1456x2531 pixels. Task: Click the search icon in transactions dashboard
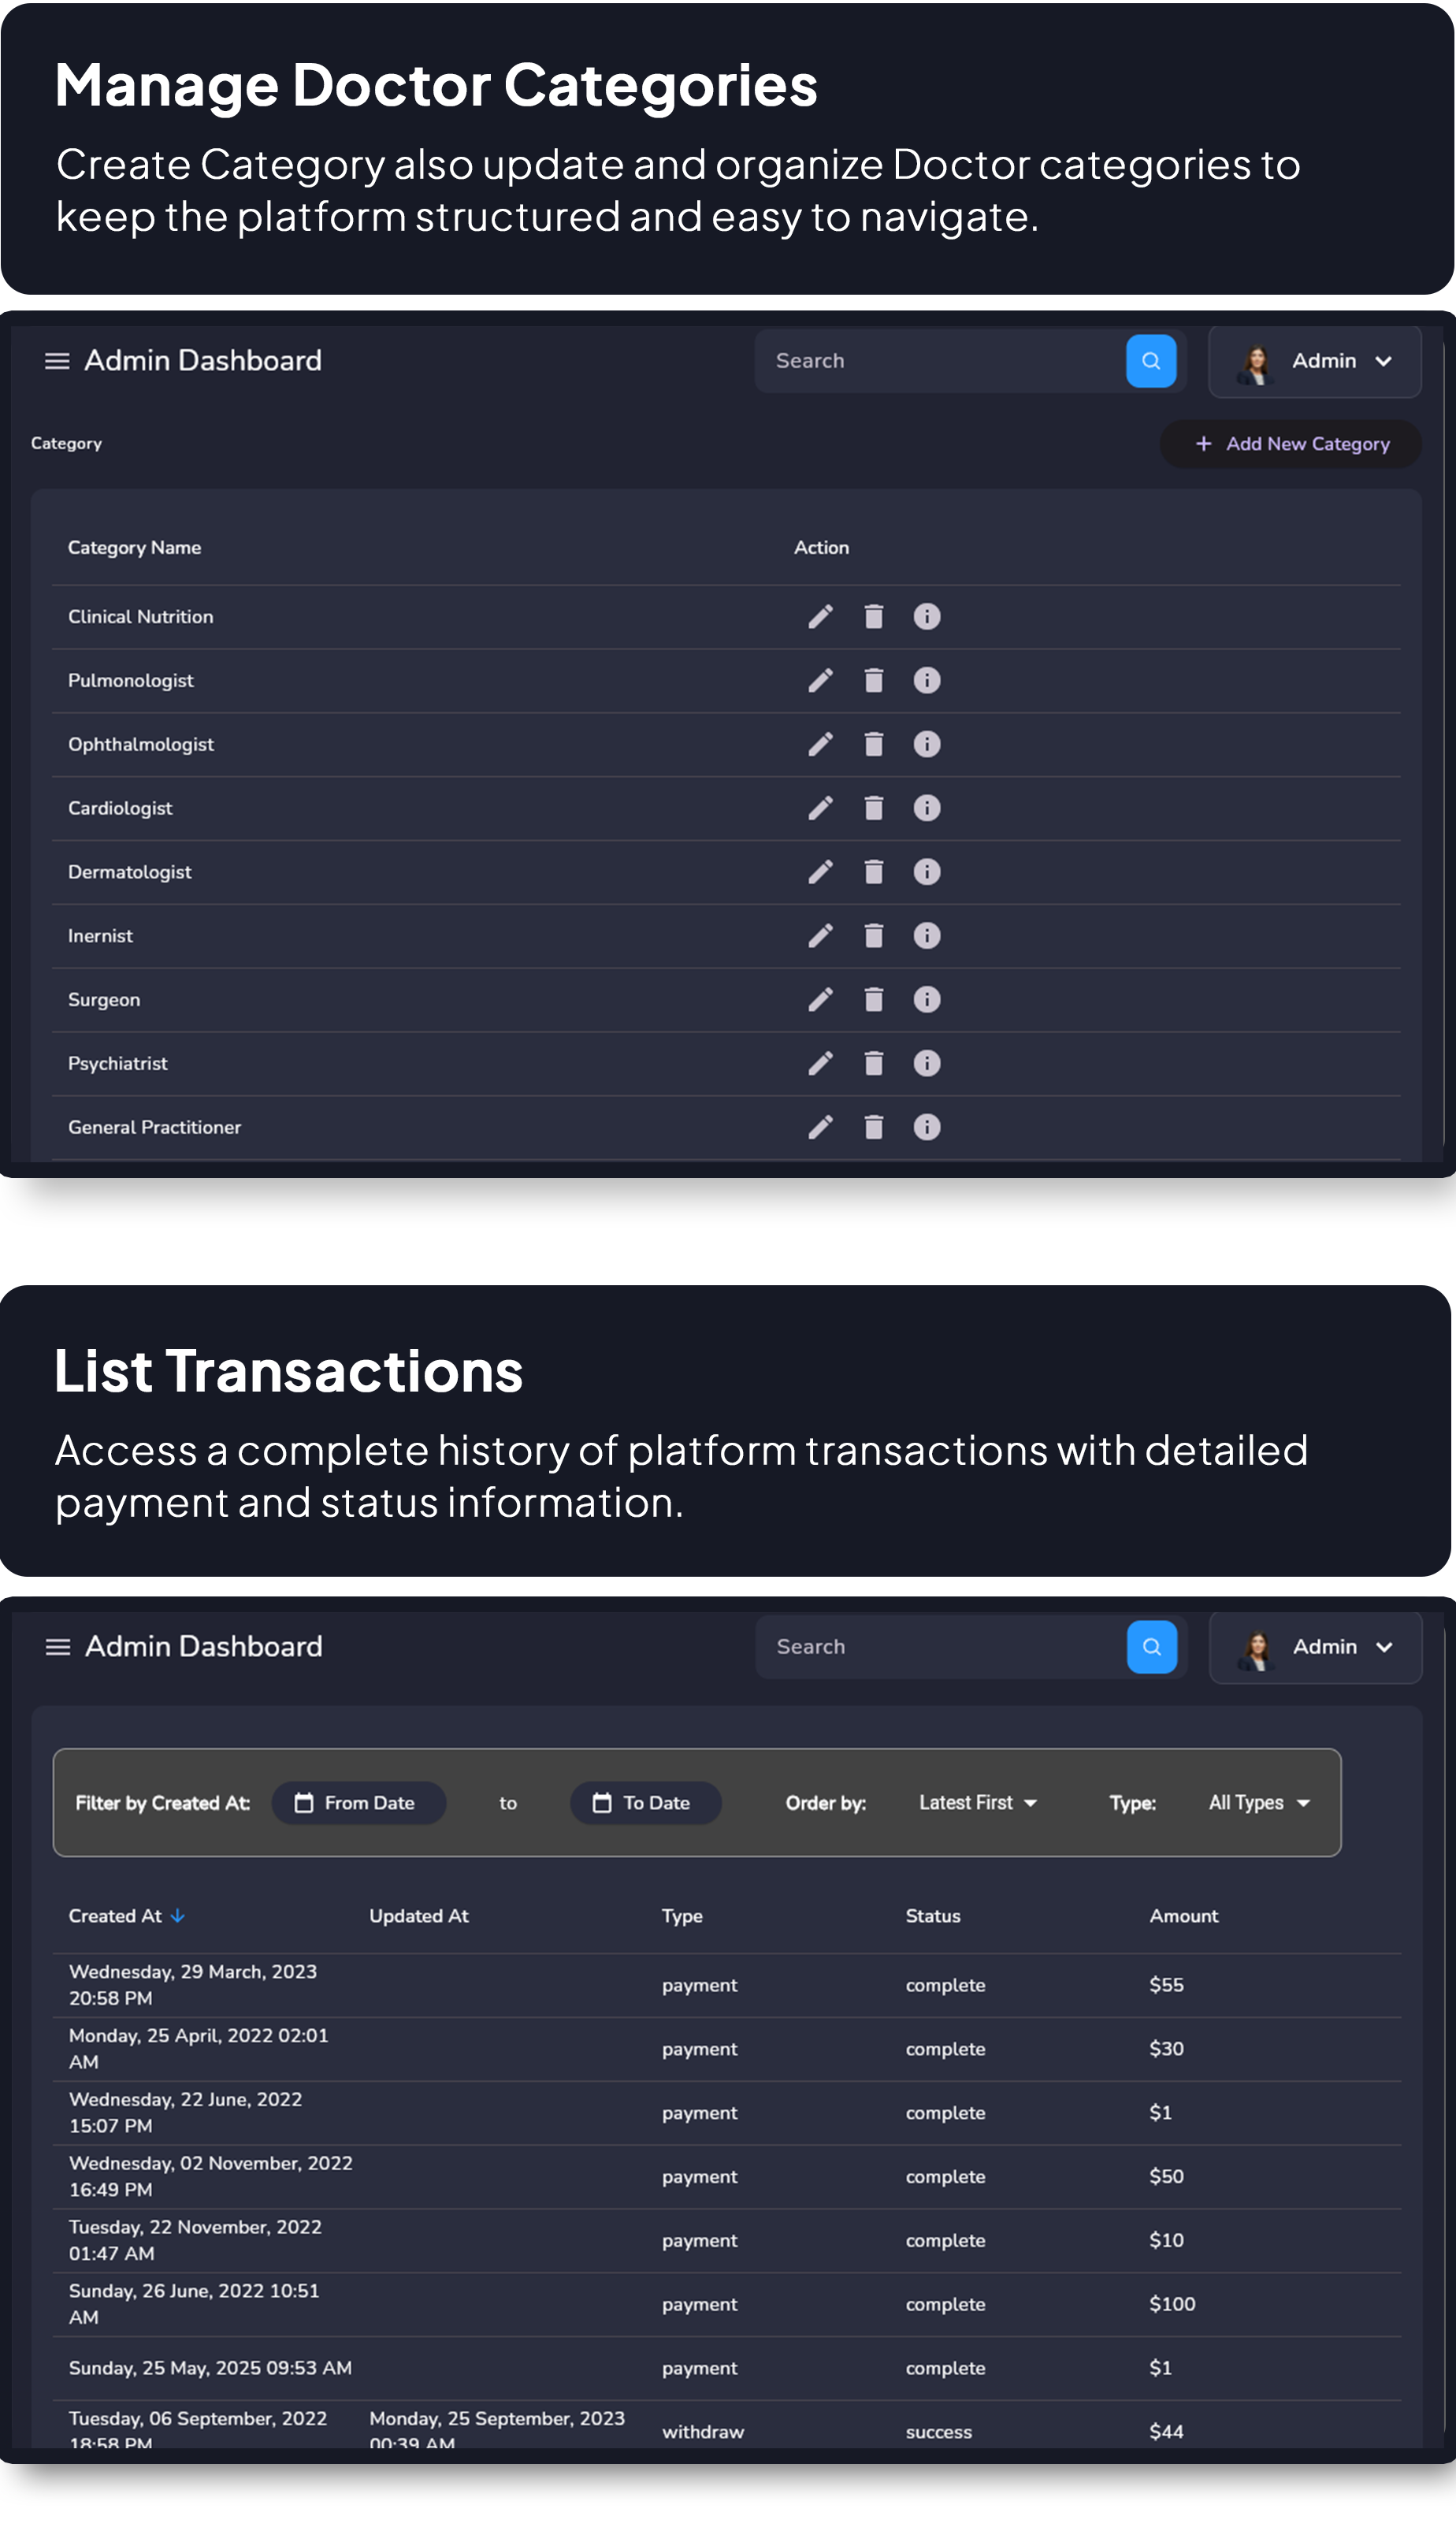click(x=1152, y=1646)
